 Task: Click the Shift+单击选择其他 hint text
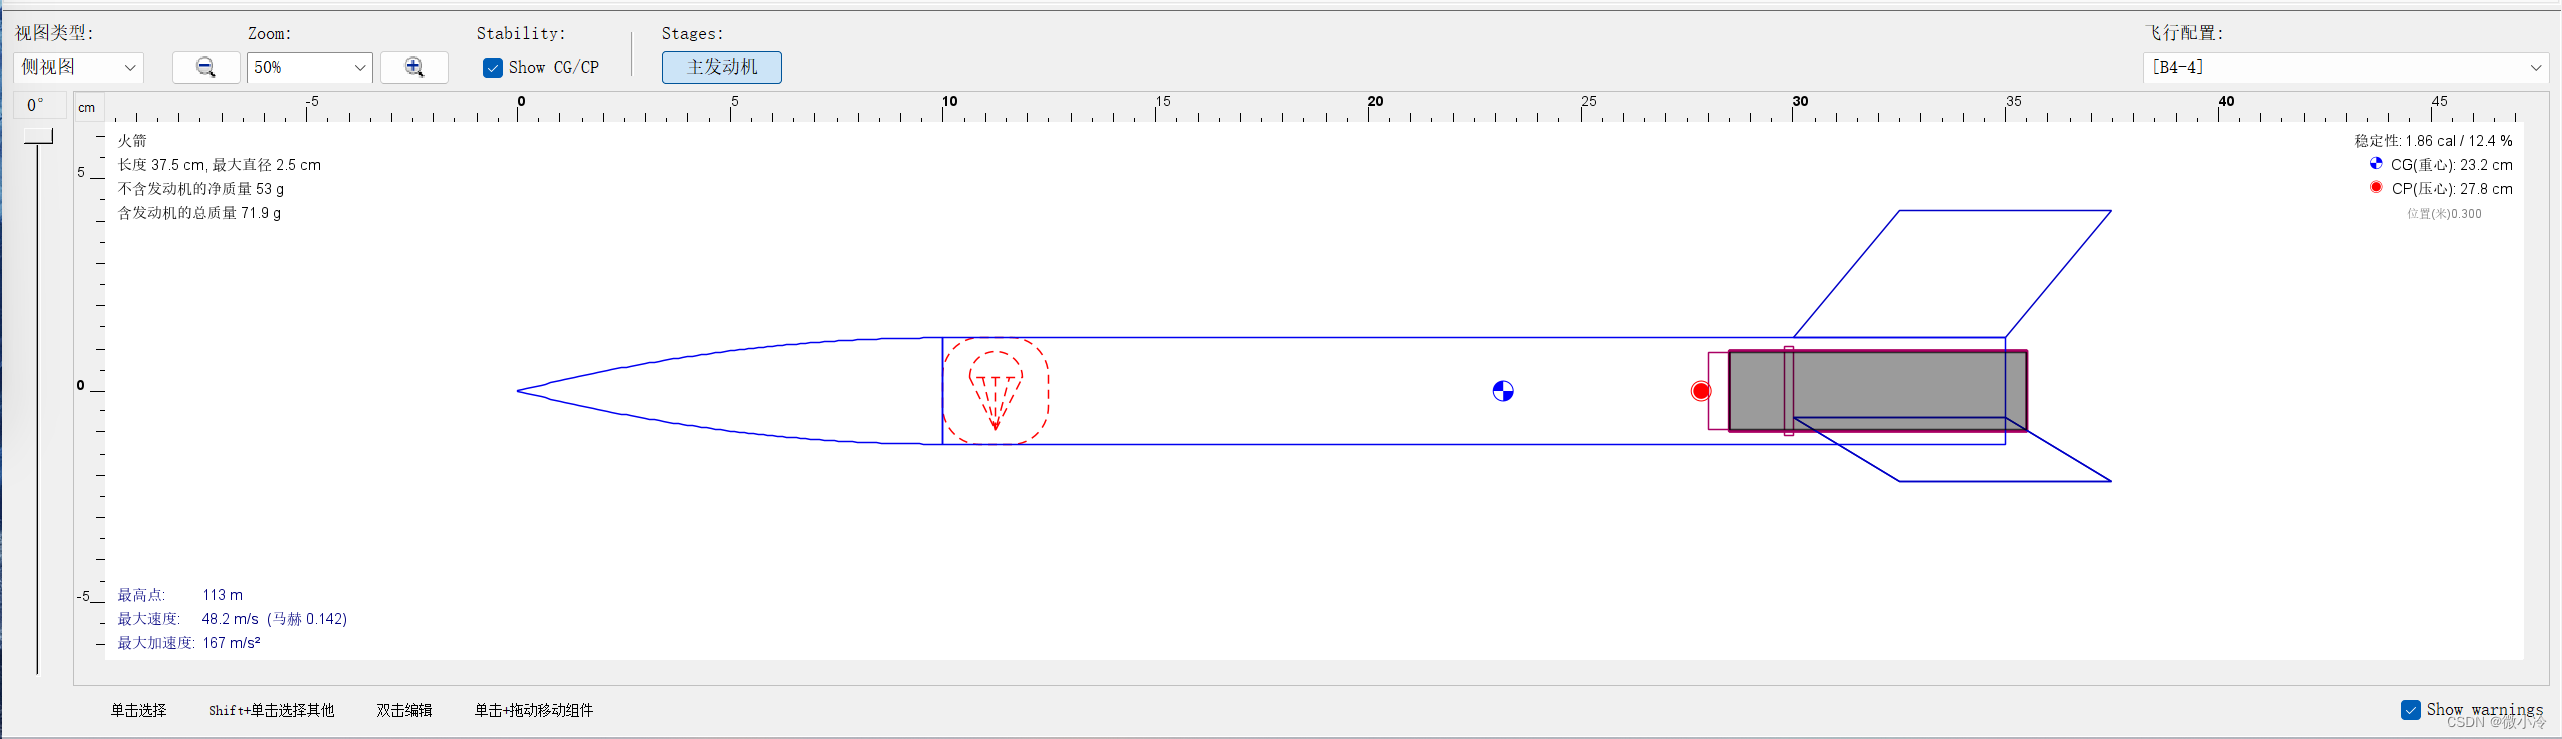(271, 710)
